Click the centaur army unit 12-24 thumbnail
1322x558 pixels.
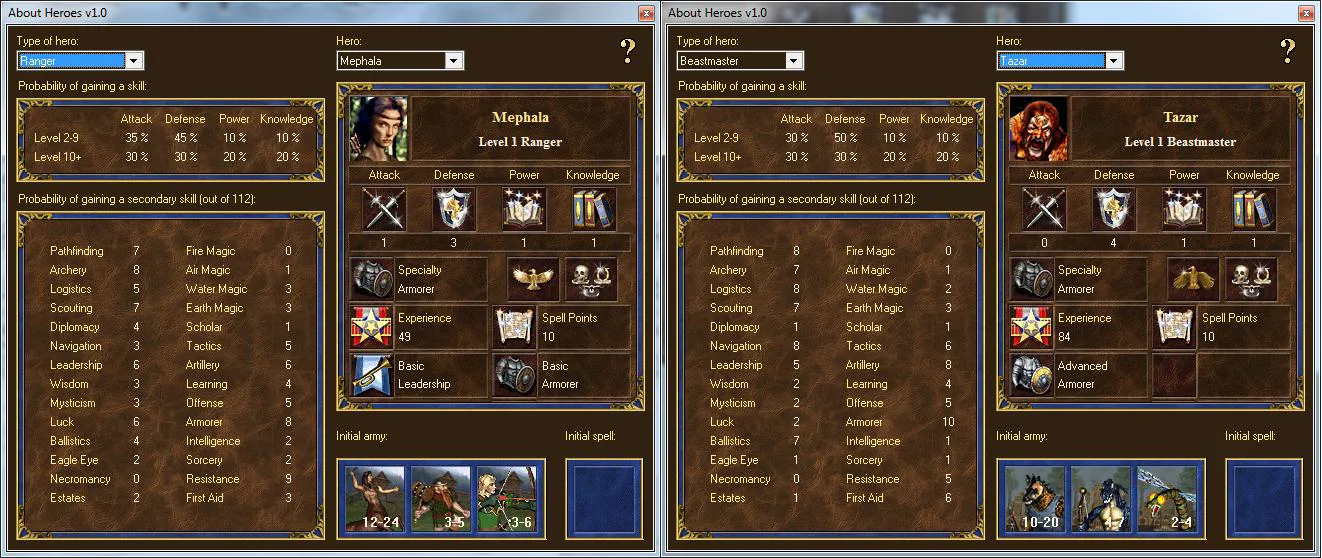(x=375, y=498)
